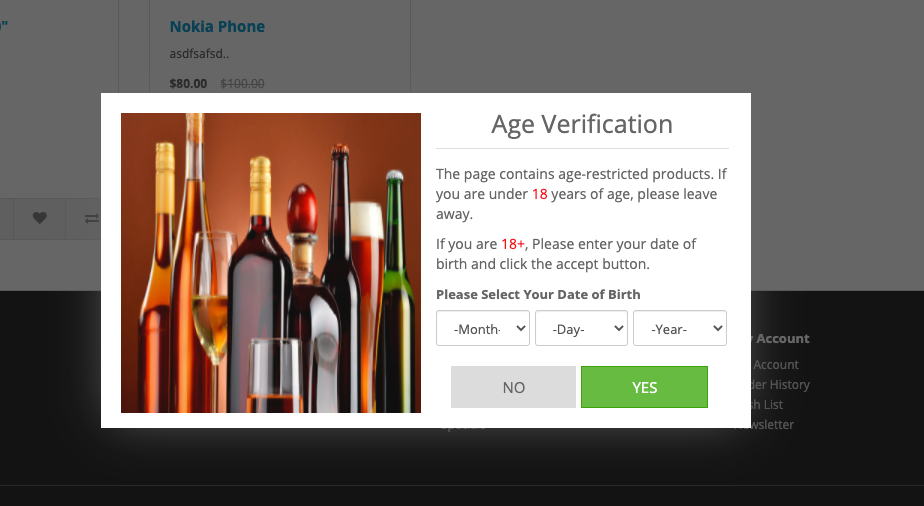Image resolution: width=924 pixels, height=506 pixels.
Task: Click the red 18+ text
Action: [513, 244]
